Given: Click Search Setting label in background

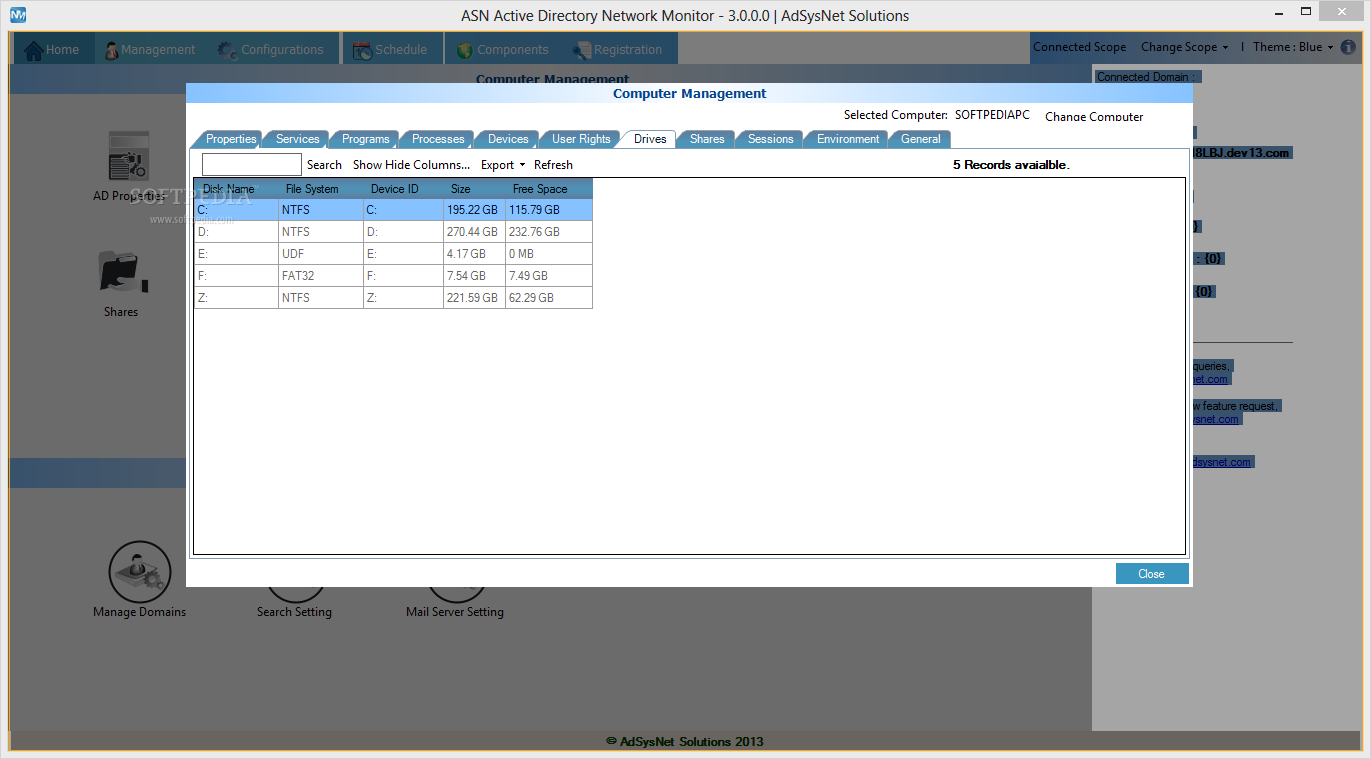Looking at the screenshot, I should [x=294, y=612].
